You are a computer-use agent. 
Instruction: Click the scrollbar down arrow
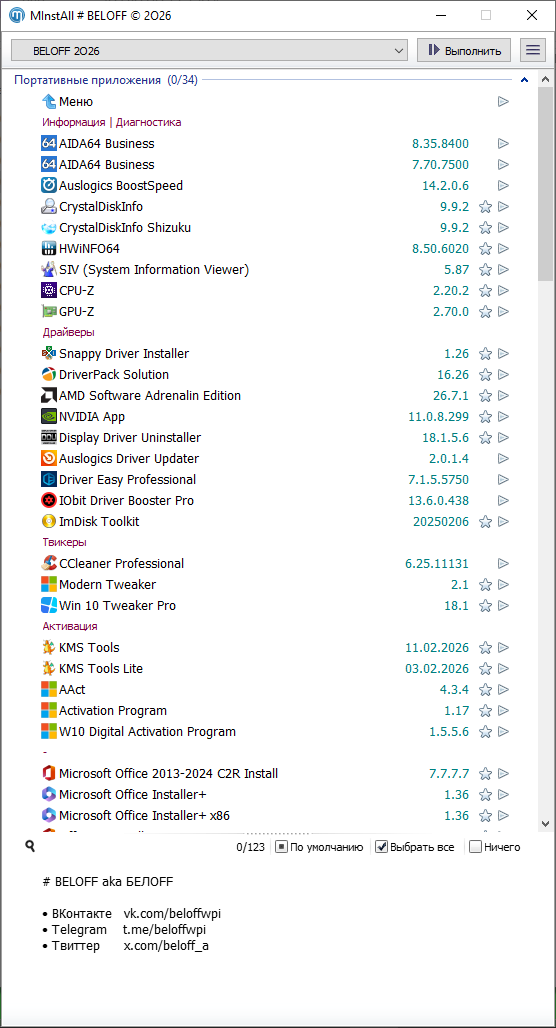(x=545, y=823)
